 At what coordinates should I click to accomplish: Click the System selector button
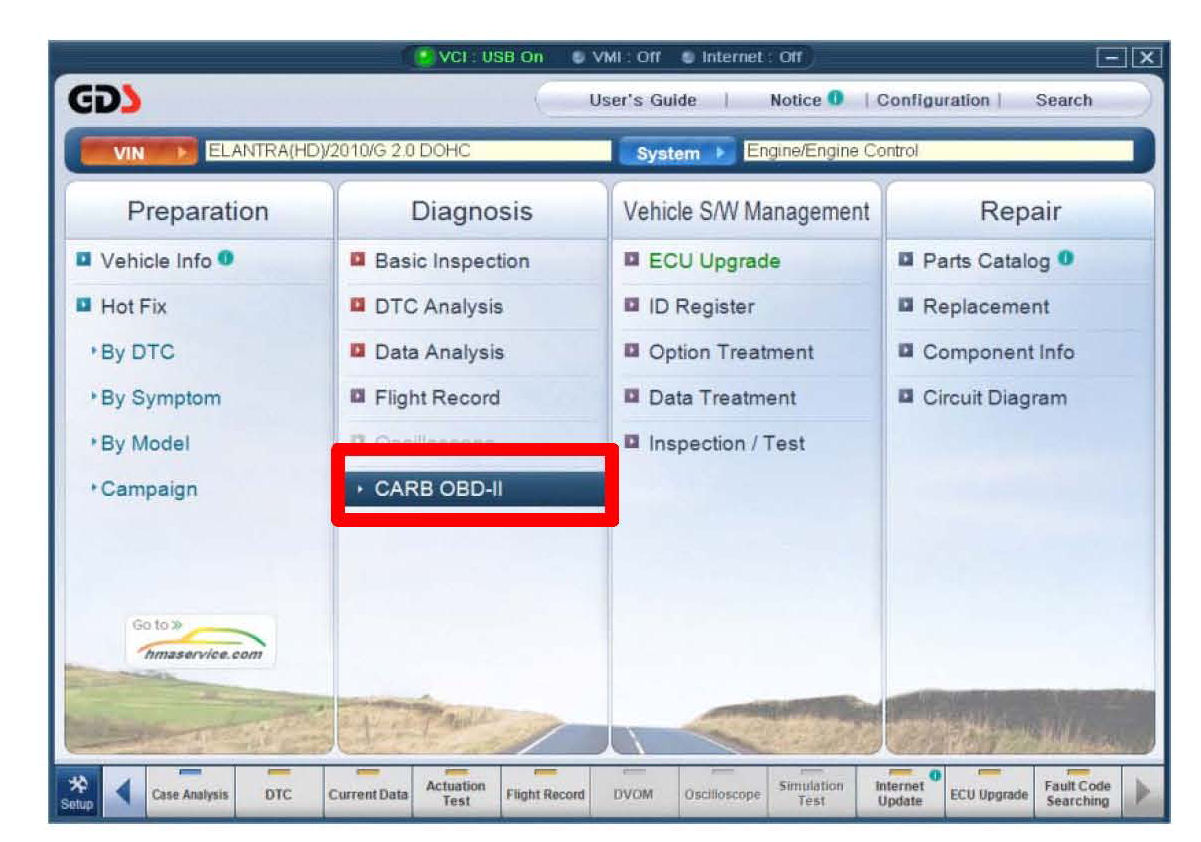(x=678, y=153)
